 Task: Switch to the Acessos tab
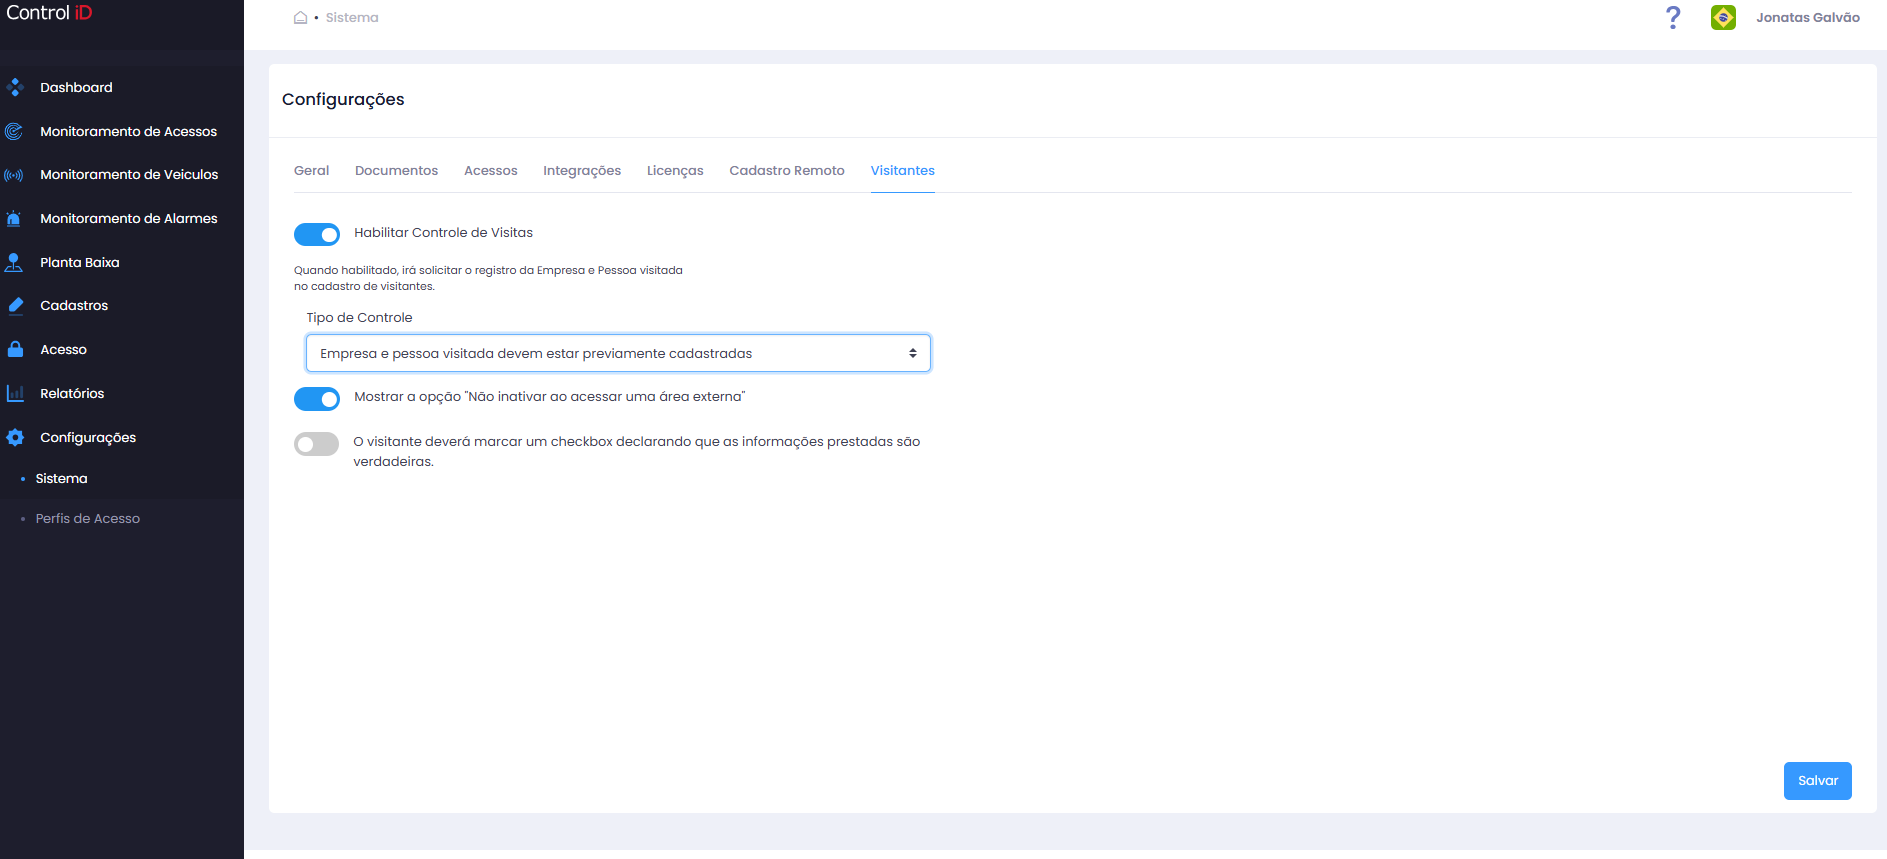pyautogui.click(x=491, y=171)
